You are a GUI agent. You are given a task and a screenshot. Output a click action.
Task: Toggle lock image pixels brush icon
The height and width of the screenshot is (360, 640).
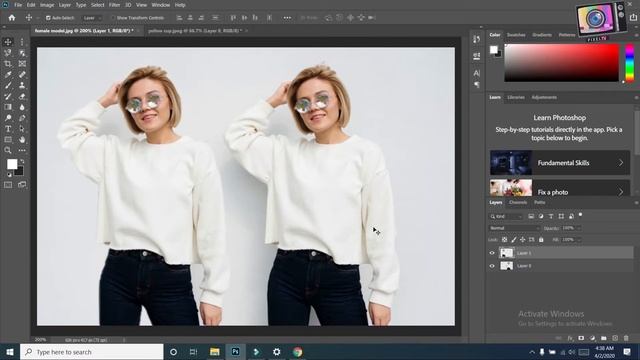pos(513,240)
